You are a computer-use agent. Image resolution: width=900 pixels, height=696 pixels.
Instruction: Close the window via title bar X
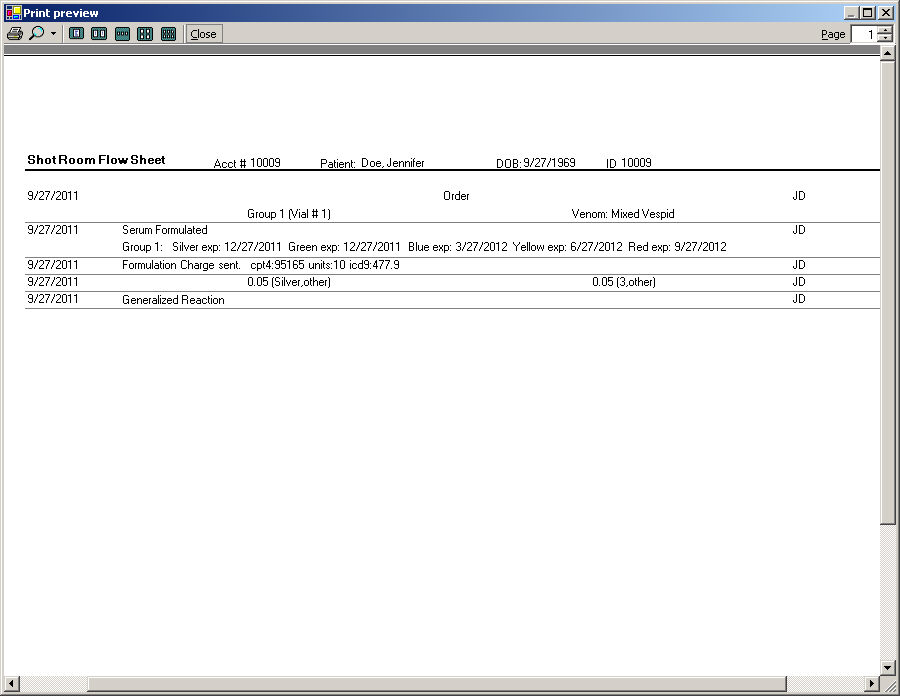pos(886,13)
